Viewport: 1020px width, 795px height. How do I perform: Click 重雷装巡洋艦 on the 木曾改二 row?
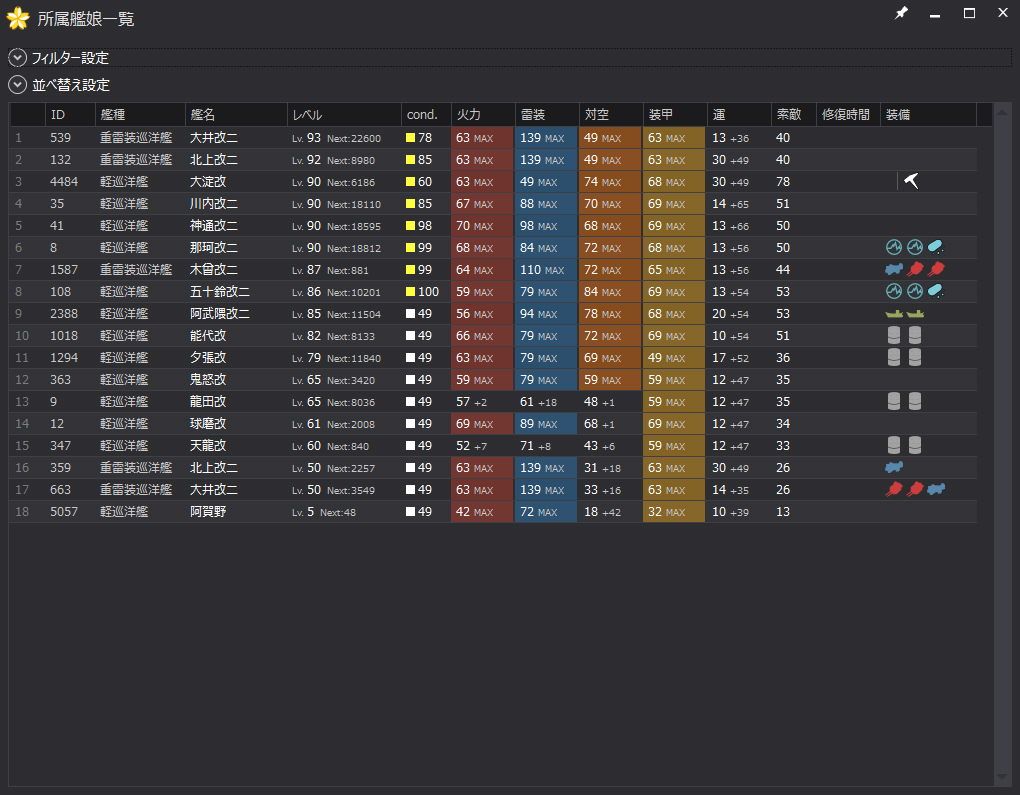(x=136, y=269)
